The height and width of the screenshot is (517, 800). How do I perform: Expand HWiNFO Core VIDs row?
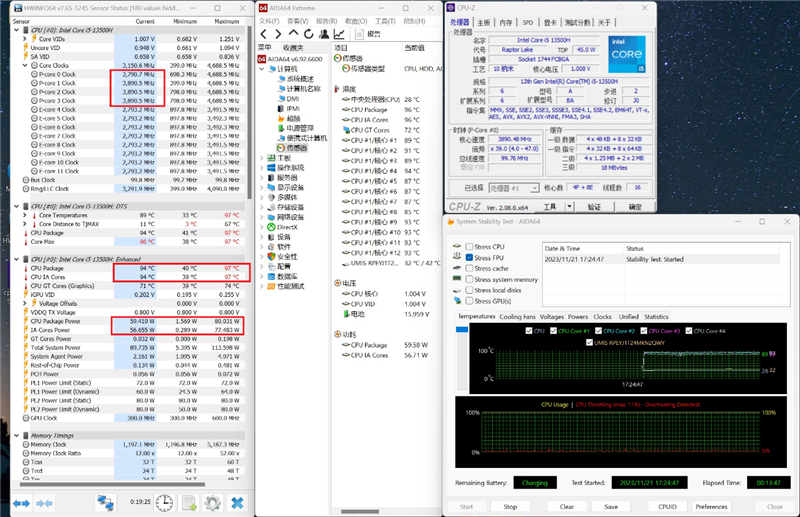coord(24,39)
